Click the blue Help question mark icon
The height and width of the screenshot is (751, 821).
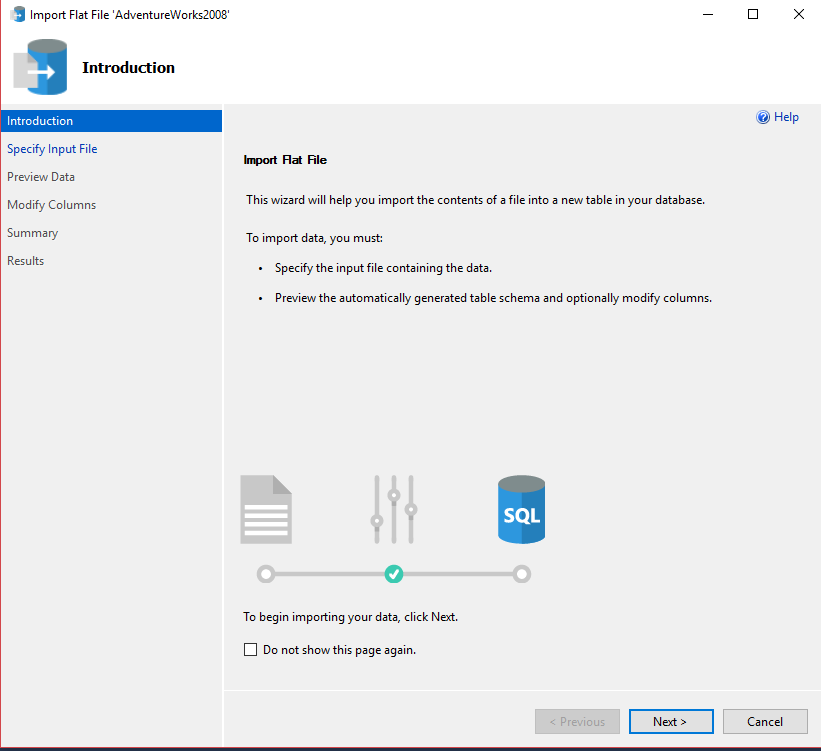tap(763, 117)
